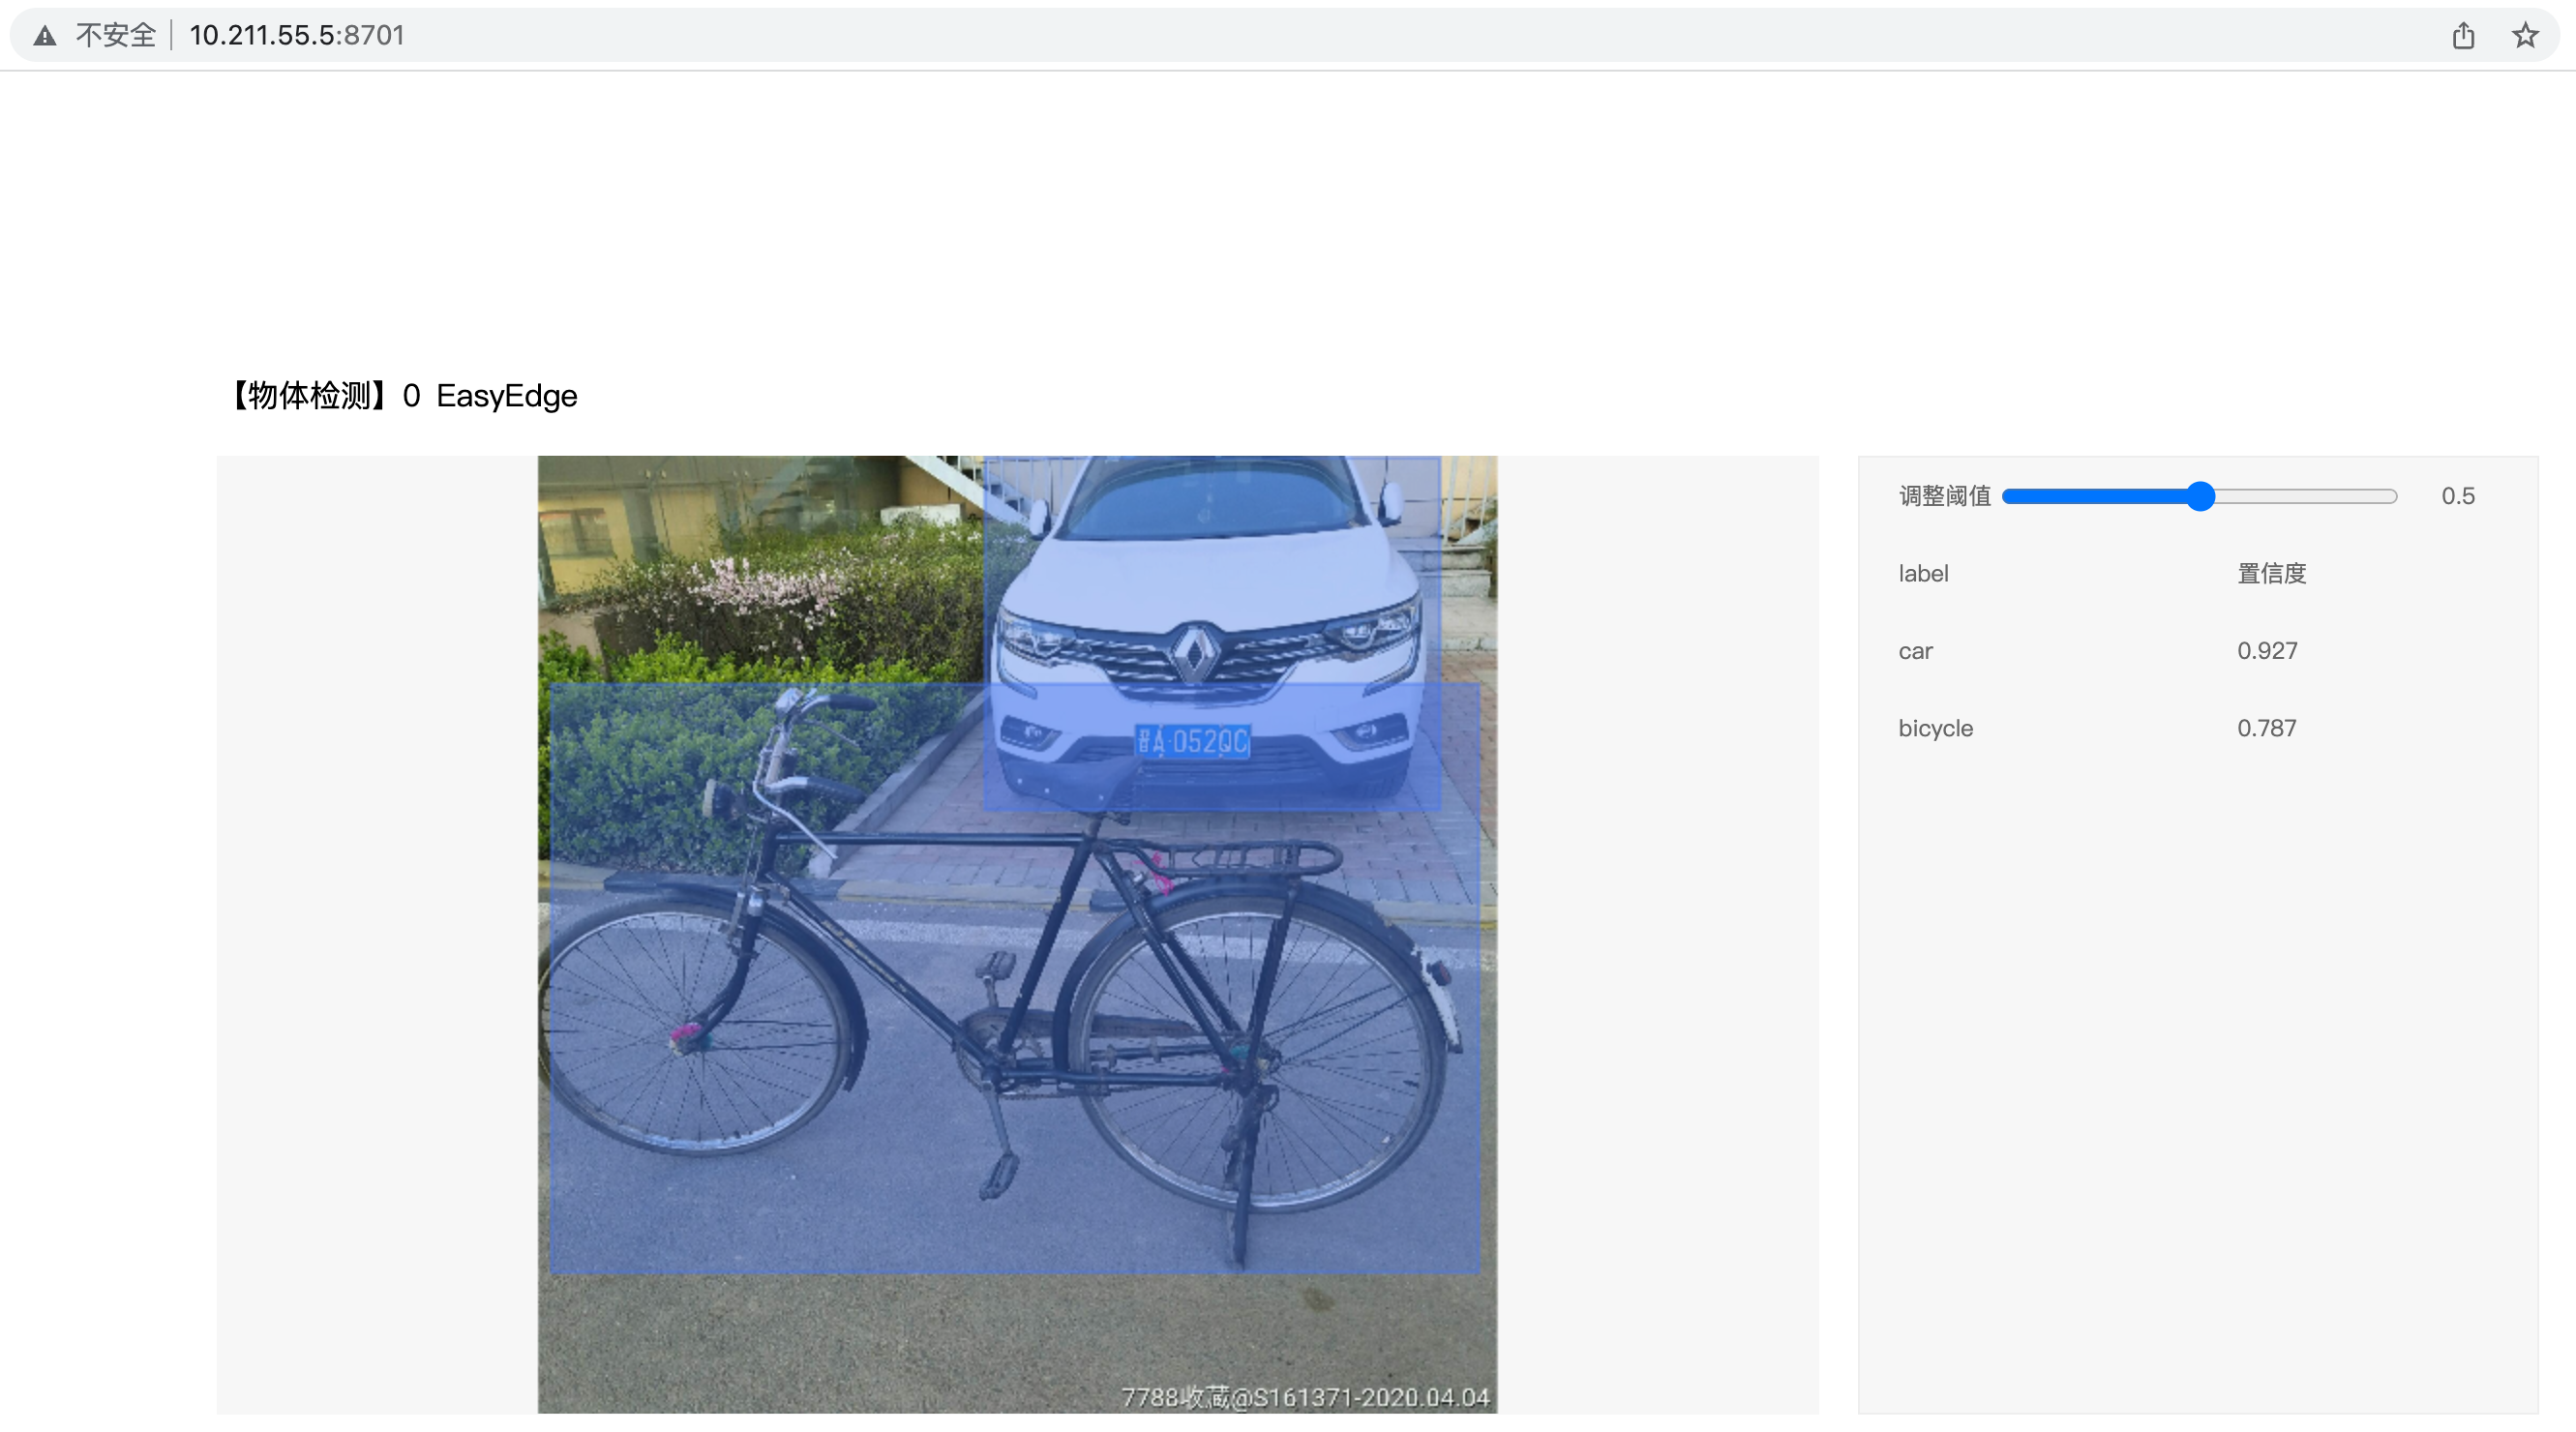This screenshot has width=2576, height=1432.
Task: Click the address bar URL 10.211.55.5:8701
Action: point(297,35)
